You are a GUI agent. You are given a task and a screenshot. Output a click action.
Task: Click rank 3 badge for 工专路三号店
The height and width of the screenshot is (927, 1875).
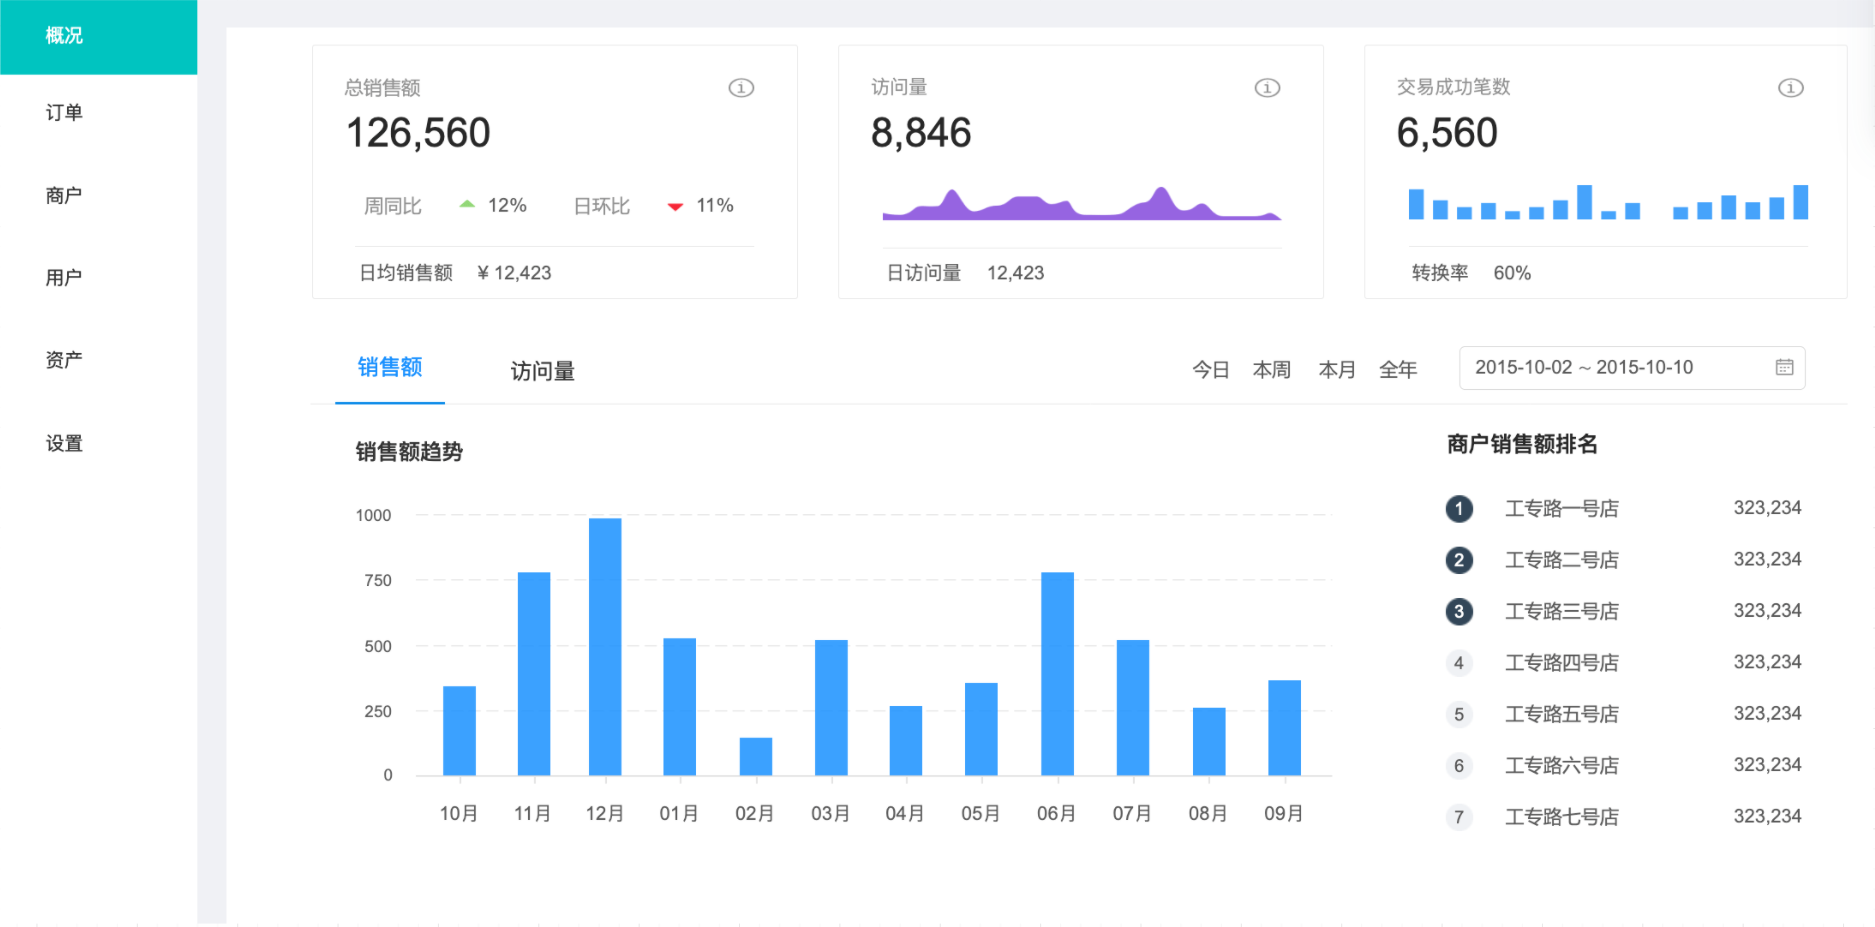1459,611
